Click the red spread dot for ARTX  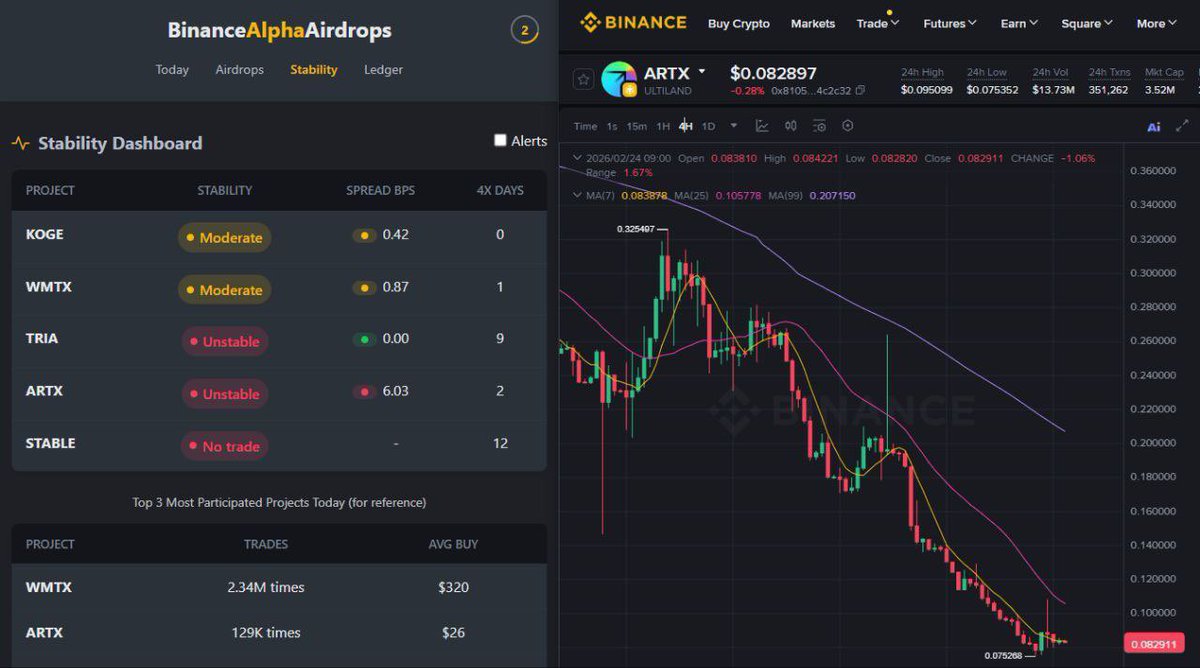(x=364, y=391)
